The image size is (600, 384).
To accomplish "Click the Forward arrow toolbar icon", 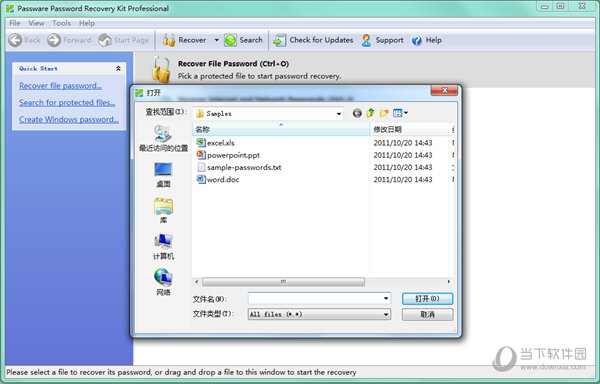I will click(54, 40).
